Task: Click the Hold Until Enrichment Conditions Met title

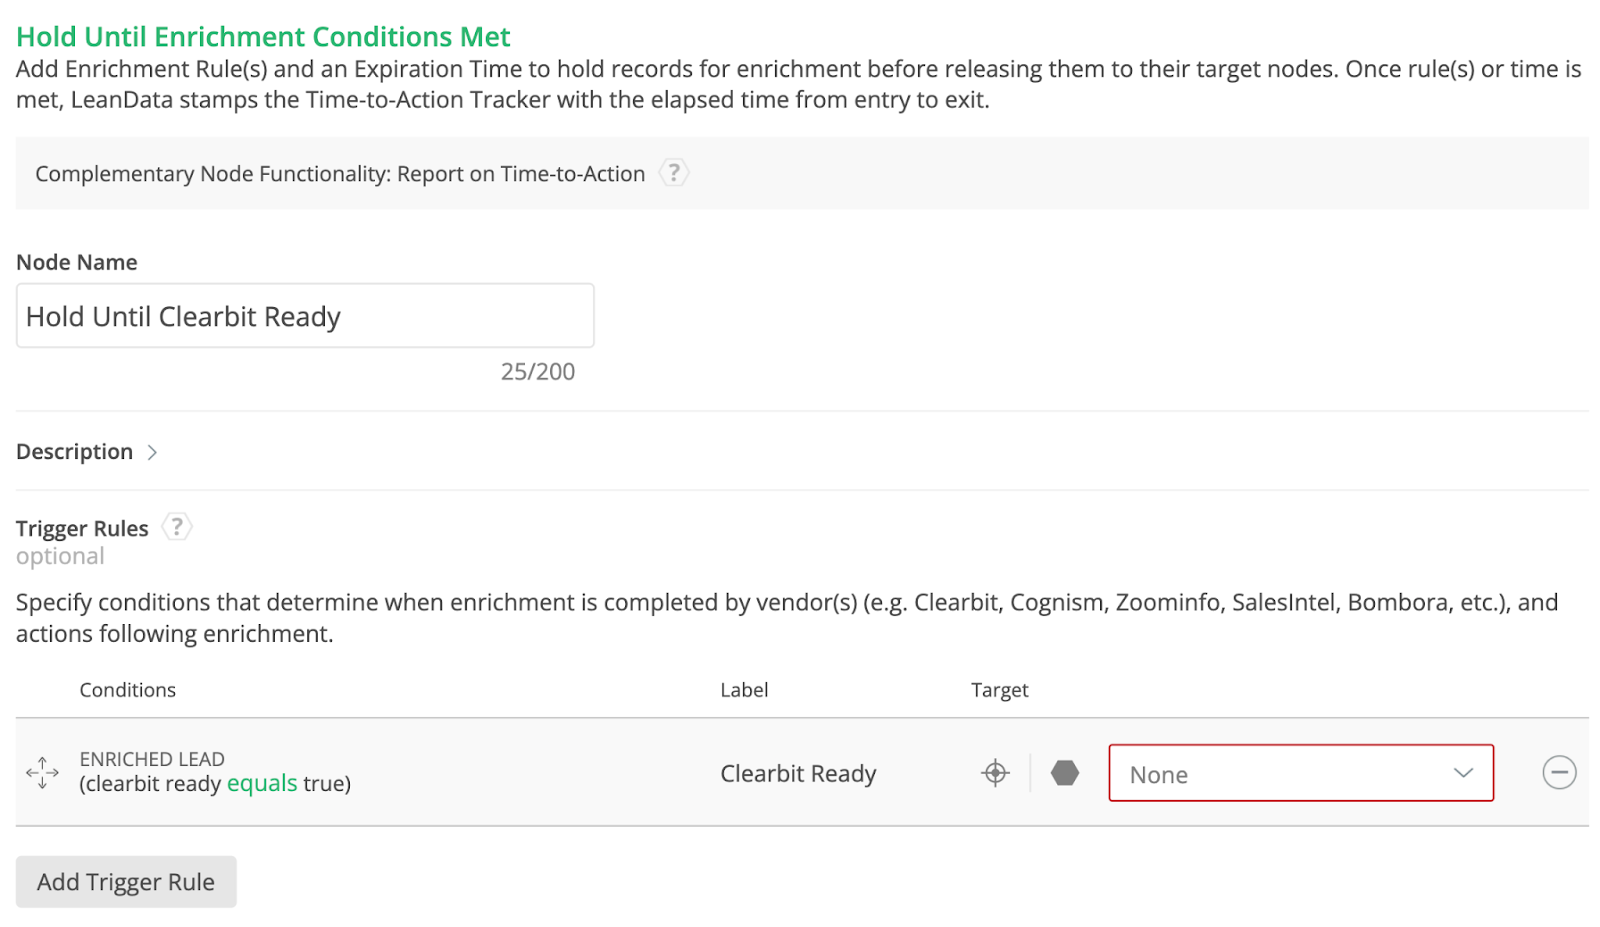Action: (263, 37)
